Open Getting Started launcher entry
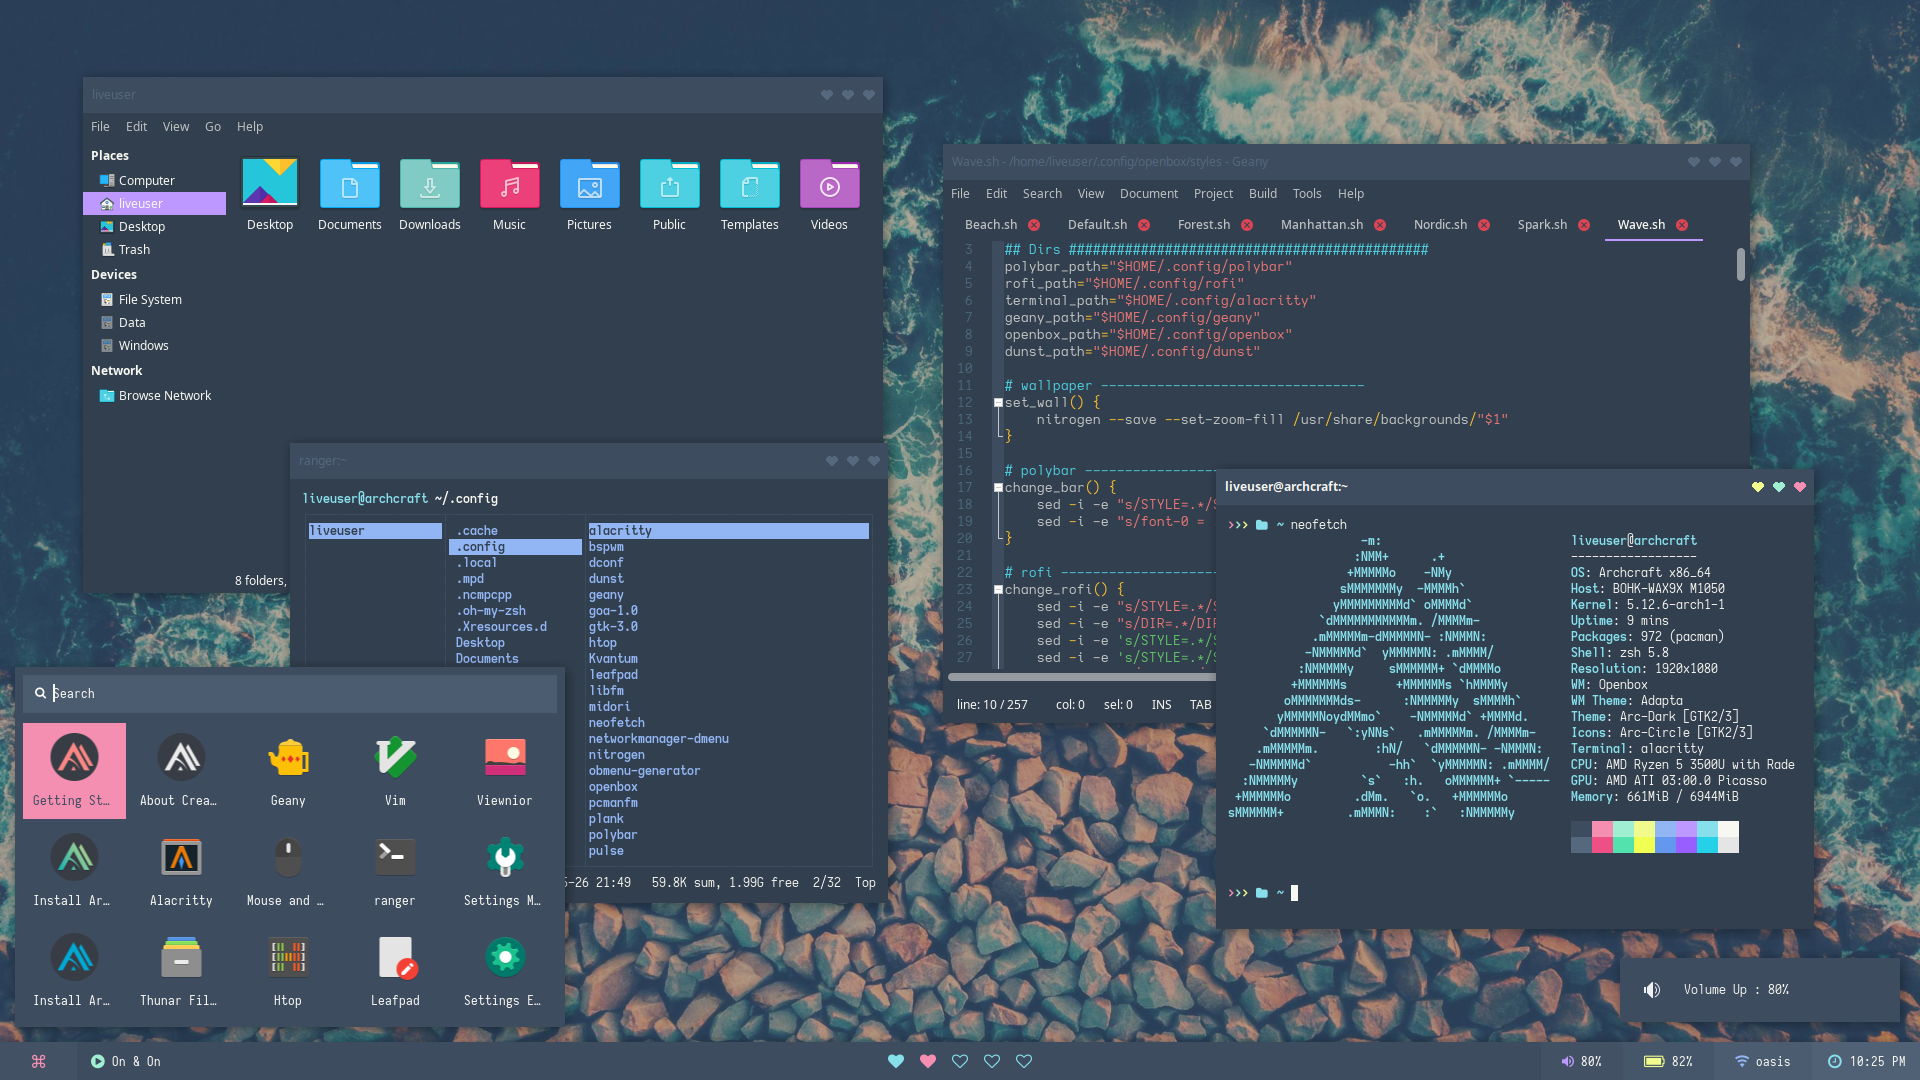Image resolution: width=1920 pixels, height=1080 pixels. tap(74, 771)
